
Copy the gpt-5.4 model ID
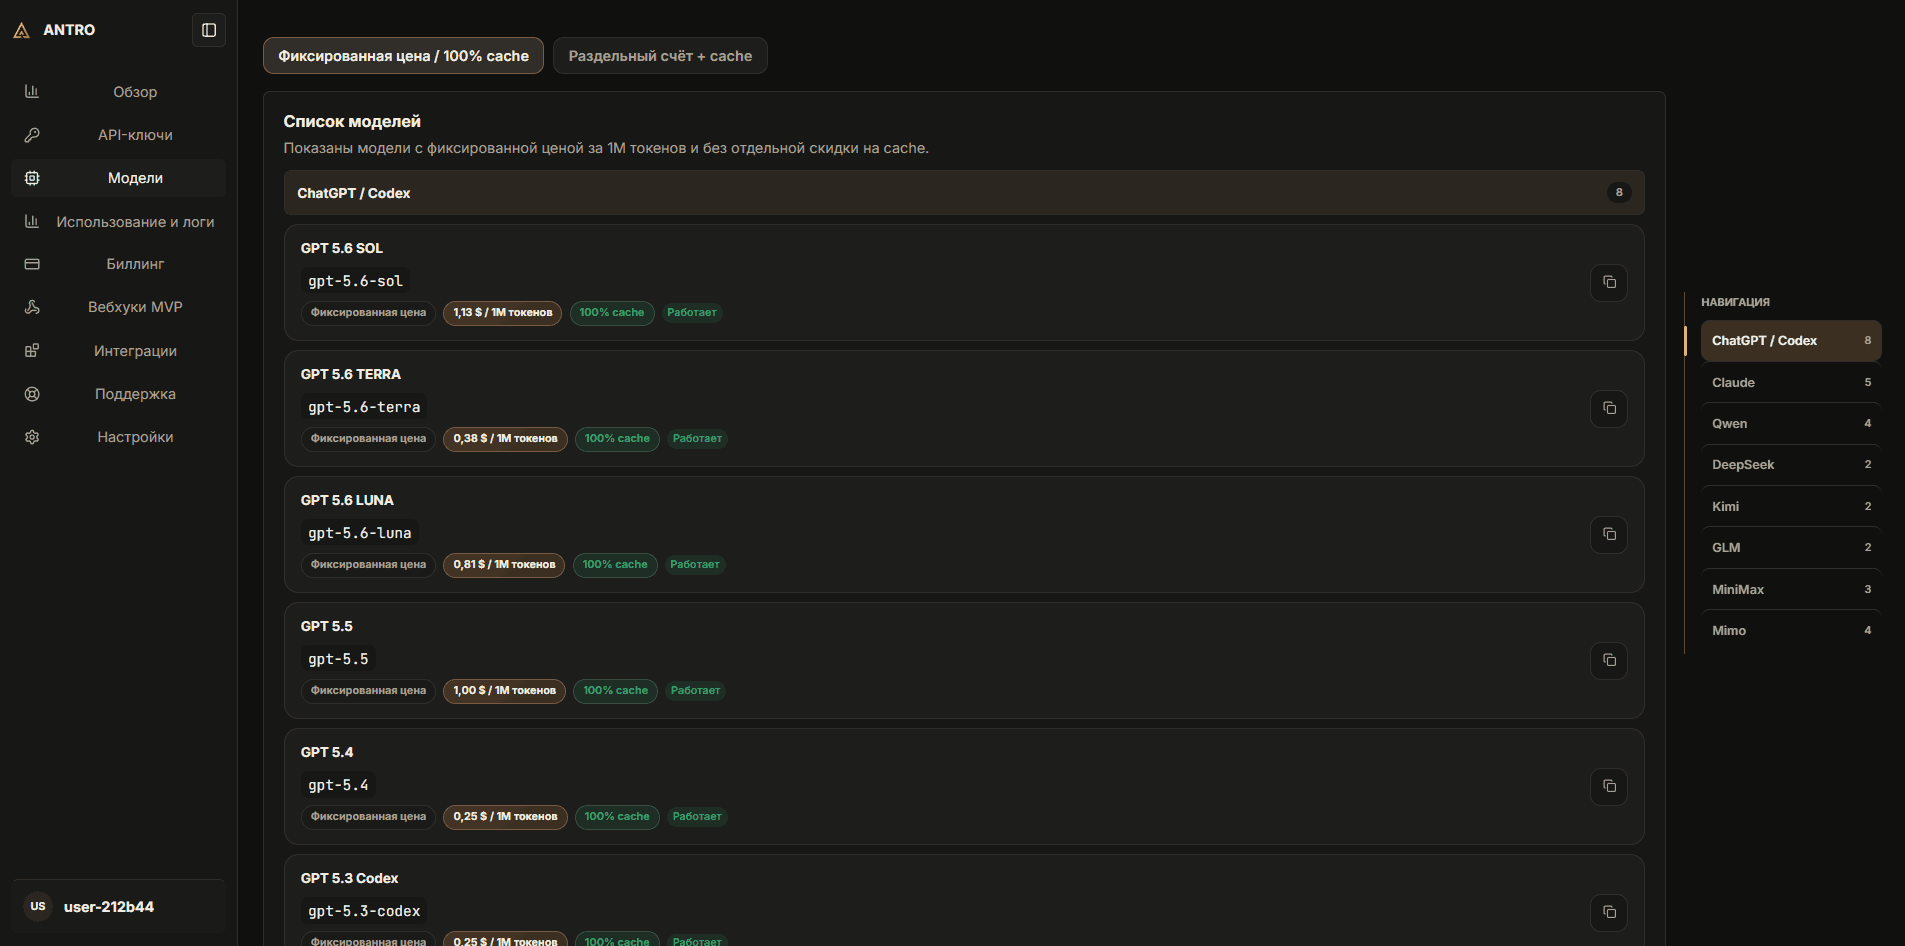pyautogui.click(x=1609, y=786)
